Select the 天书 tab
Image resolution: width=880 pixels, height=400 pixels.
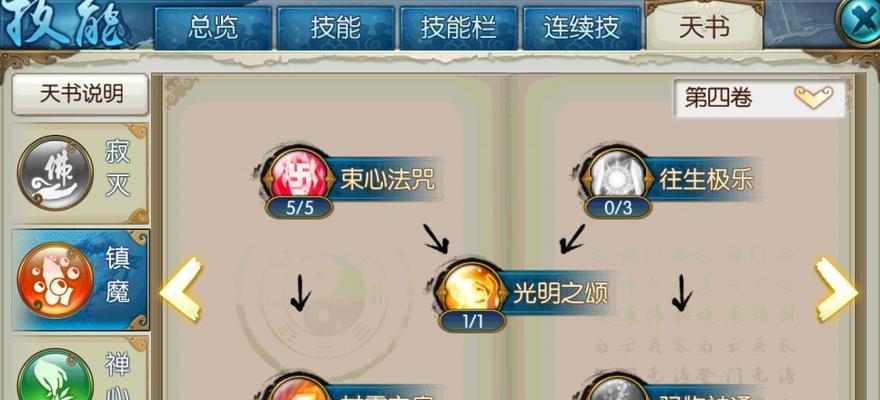704,26
